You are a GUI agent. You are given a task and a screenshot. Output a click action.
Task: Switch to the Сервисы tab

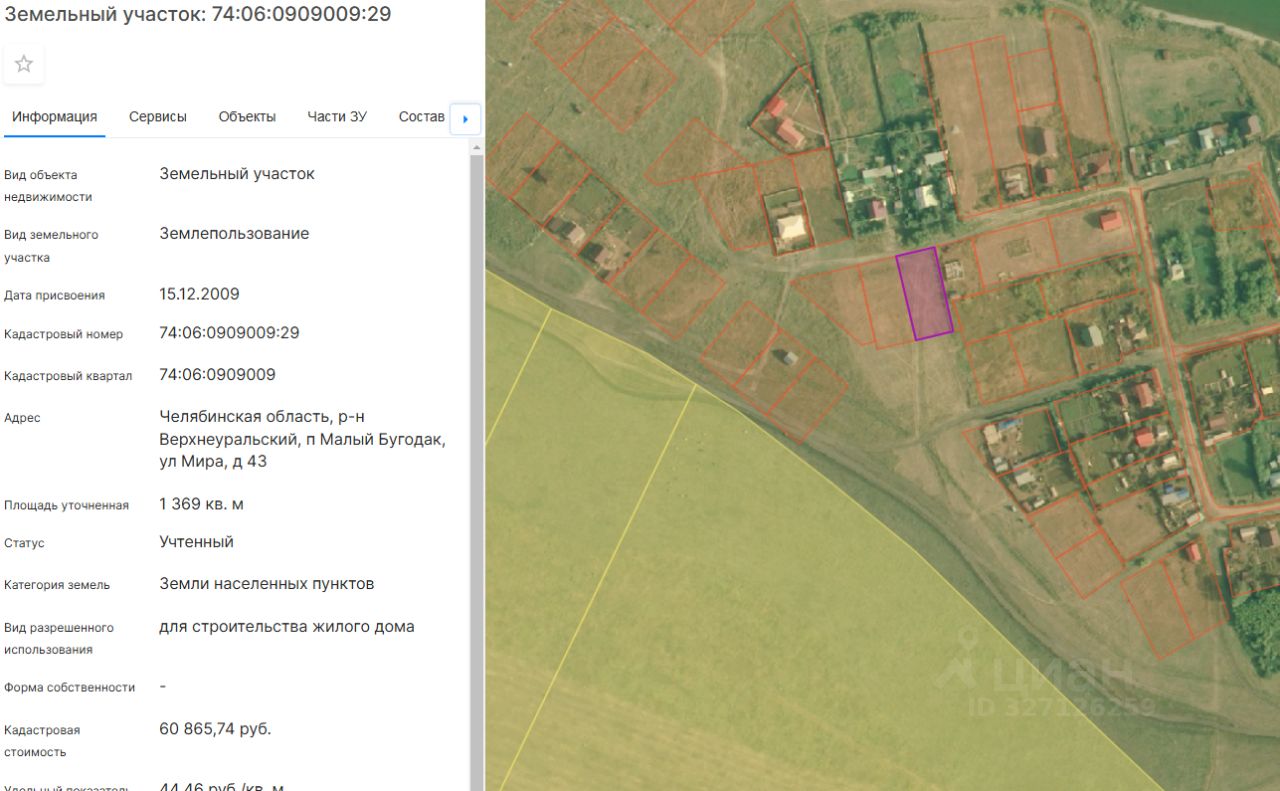click(157, 117)
